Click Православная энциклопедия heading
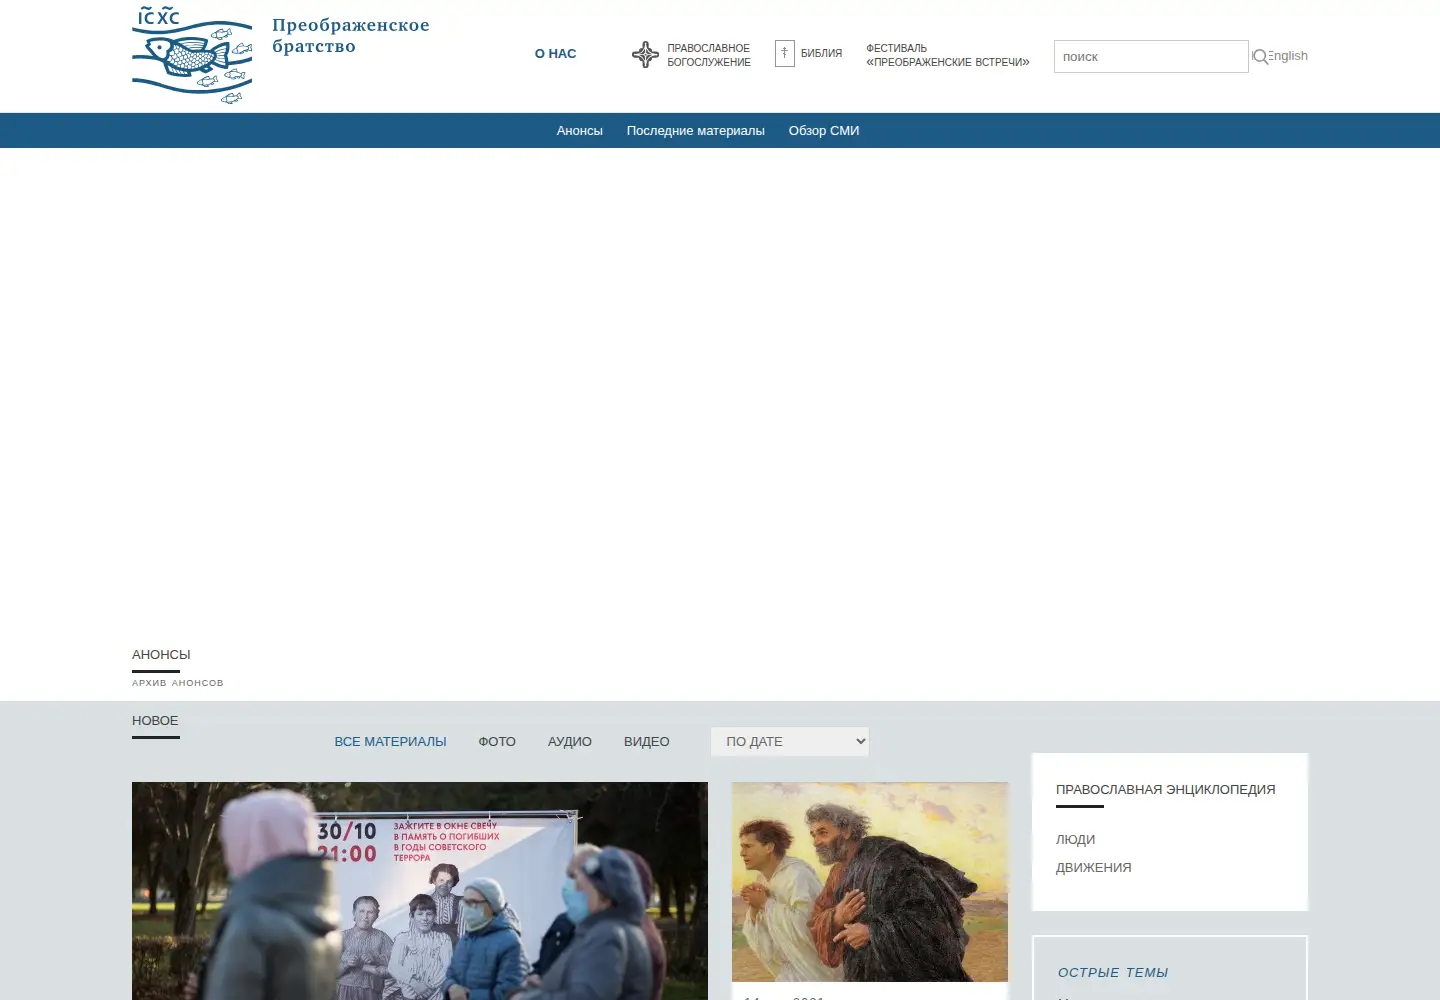Screen dimensions: 1440x1000 [1166, 790]
